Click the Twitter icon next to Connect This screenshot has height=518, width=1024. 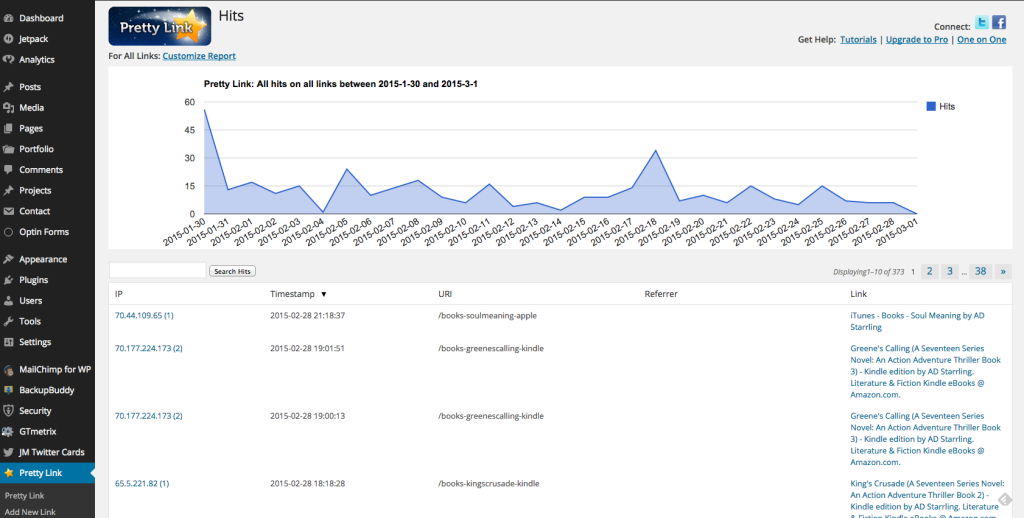[x=982, y=23]
